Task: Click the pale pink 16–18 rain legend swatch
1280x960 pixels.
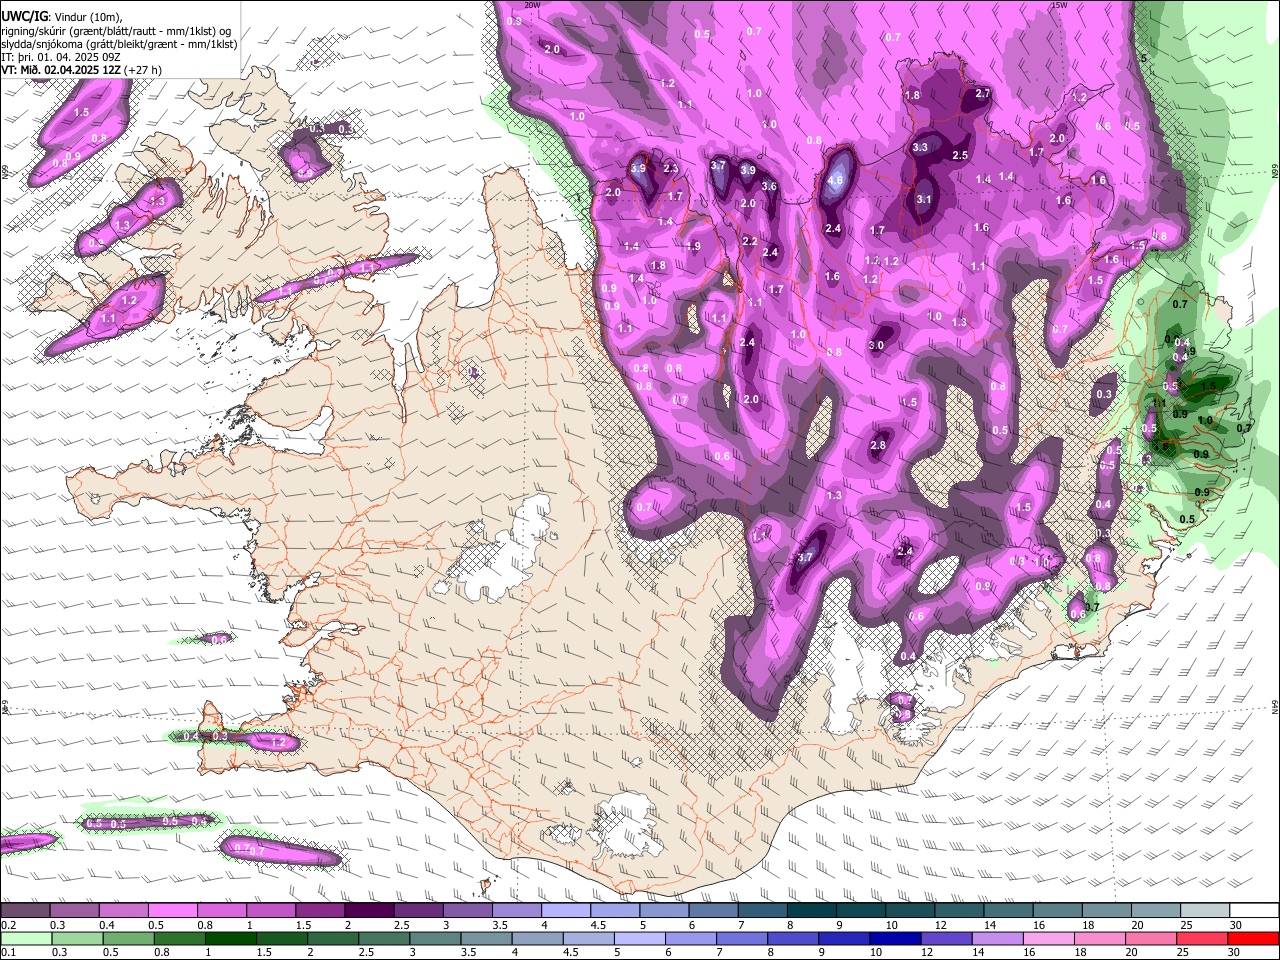Action: [x=1050, y=939]
